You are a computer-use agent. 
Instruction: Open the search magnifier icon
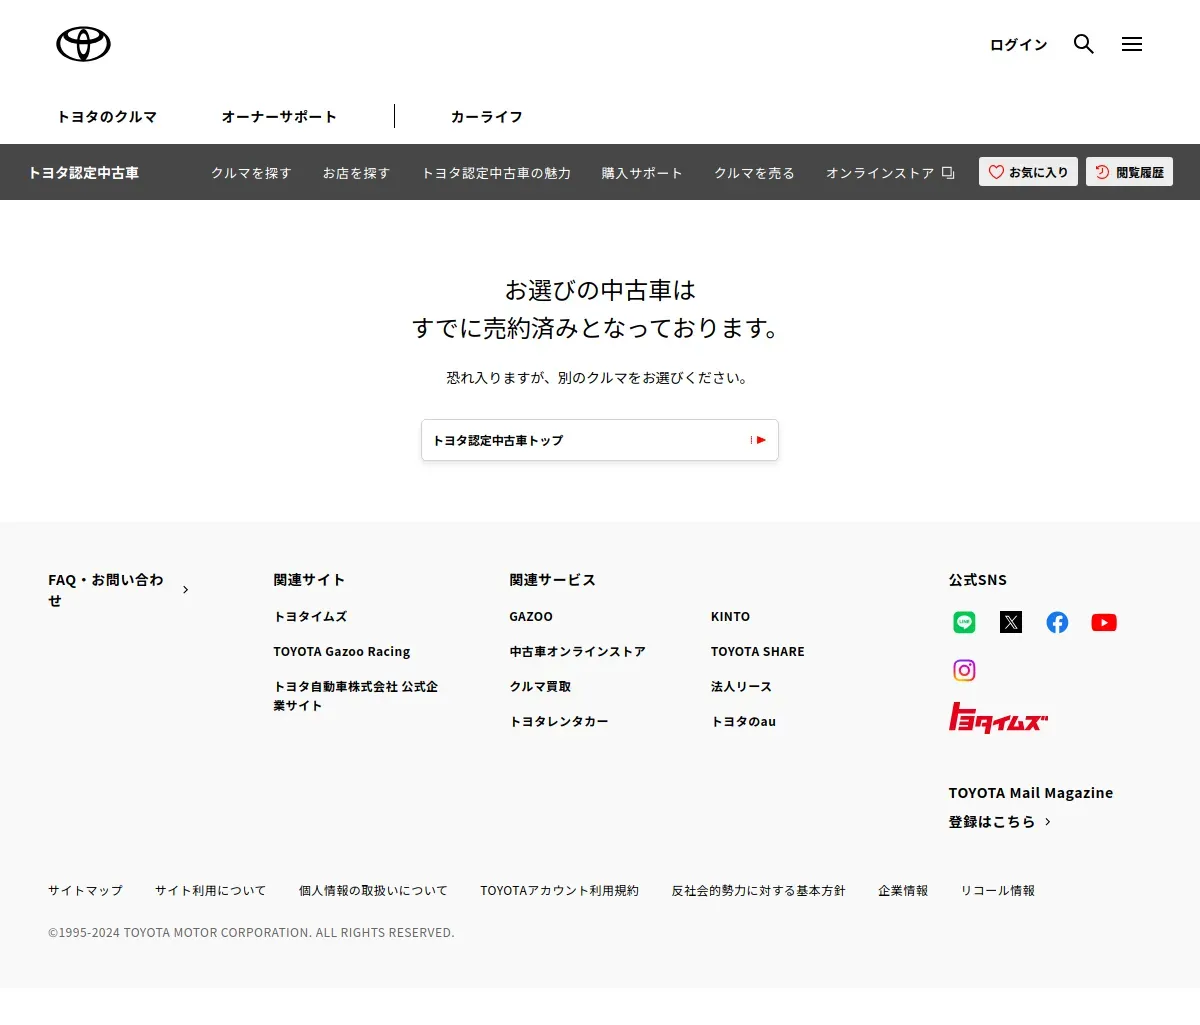tap(1084, 44)
